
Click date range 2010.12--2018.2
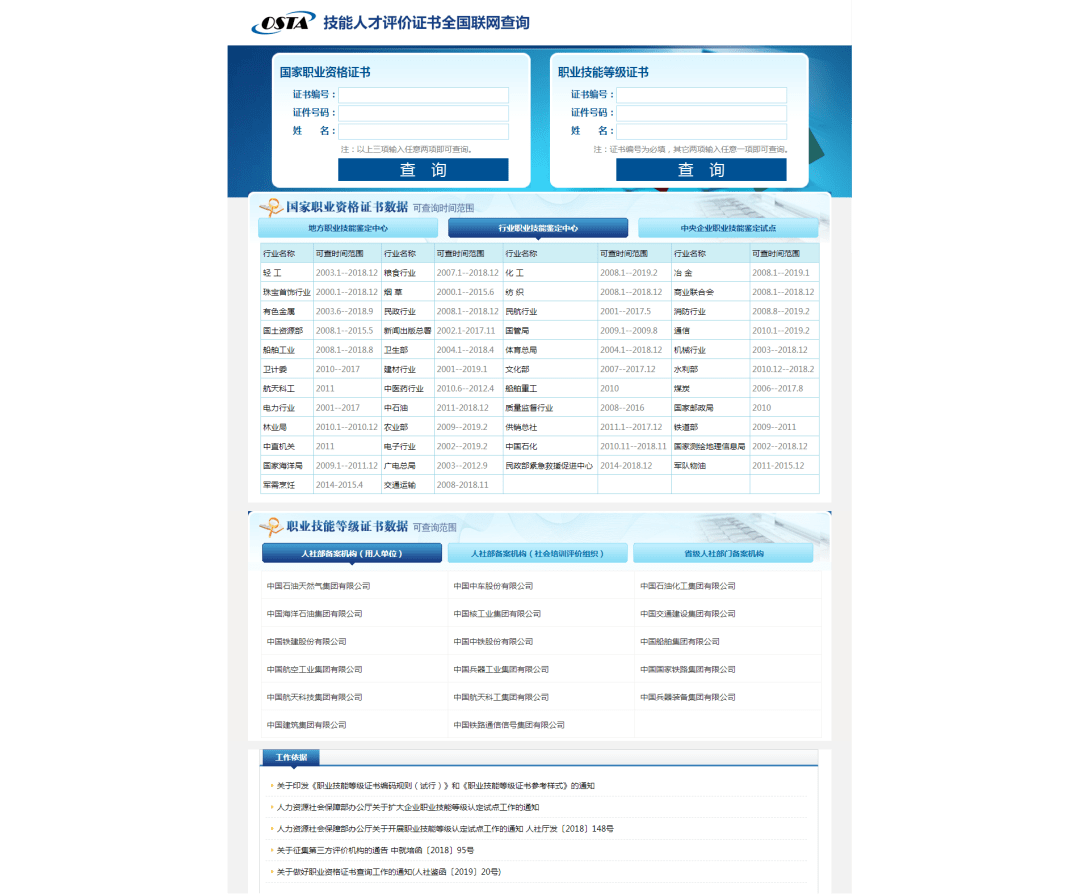click(783, 369)
